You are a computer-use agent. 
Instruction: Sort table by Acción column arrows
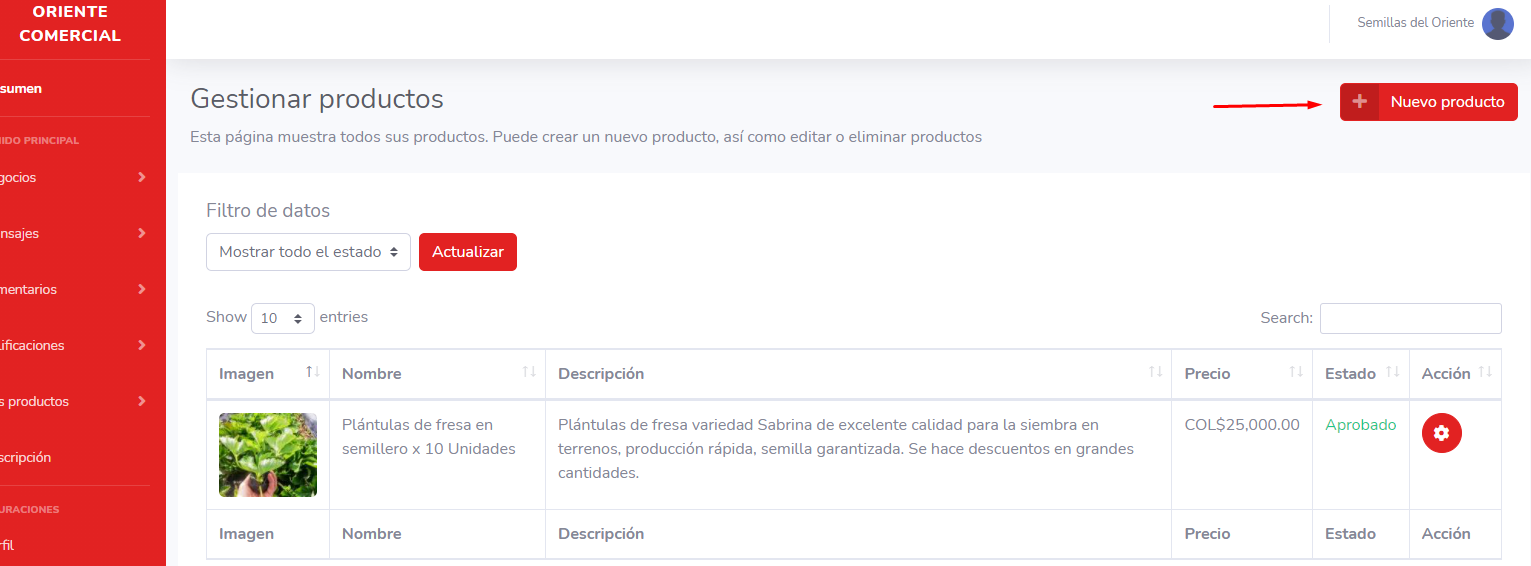pos(1485,372)
